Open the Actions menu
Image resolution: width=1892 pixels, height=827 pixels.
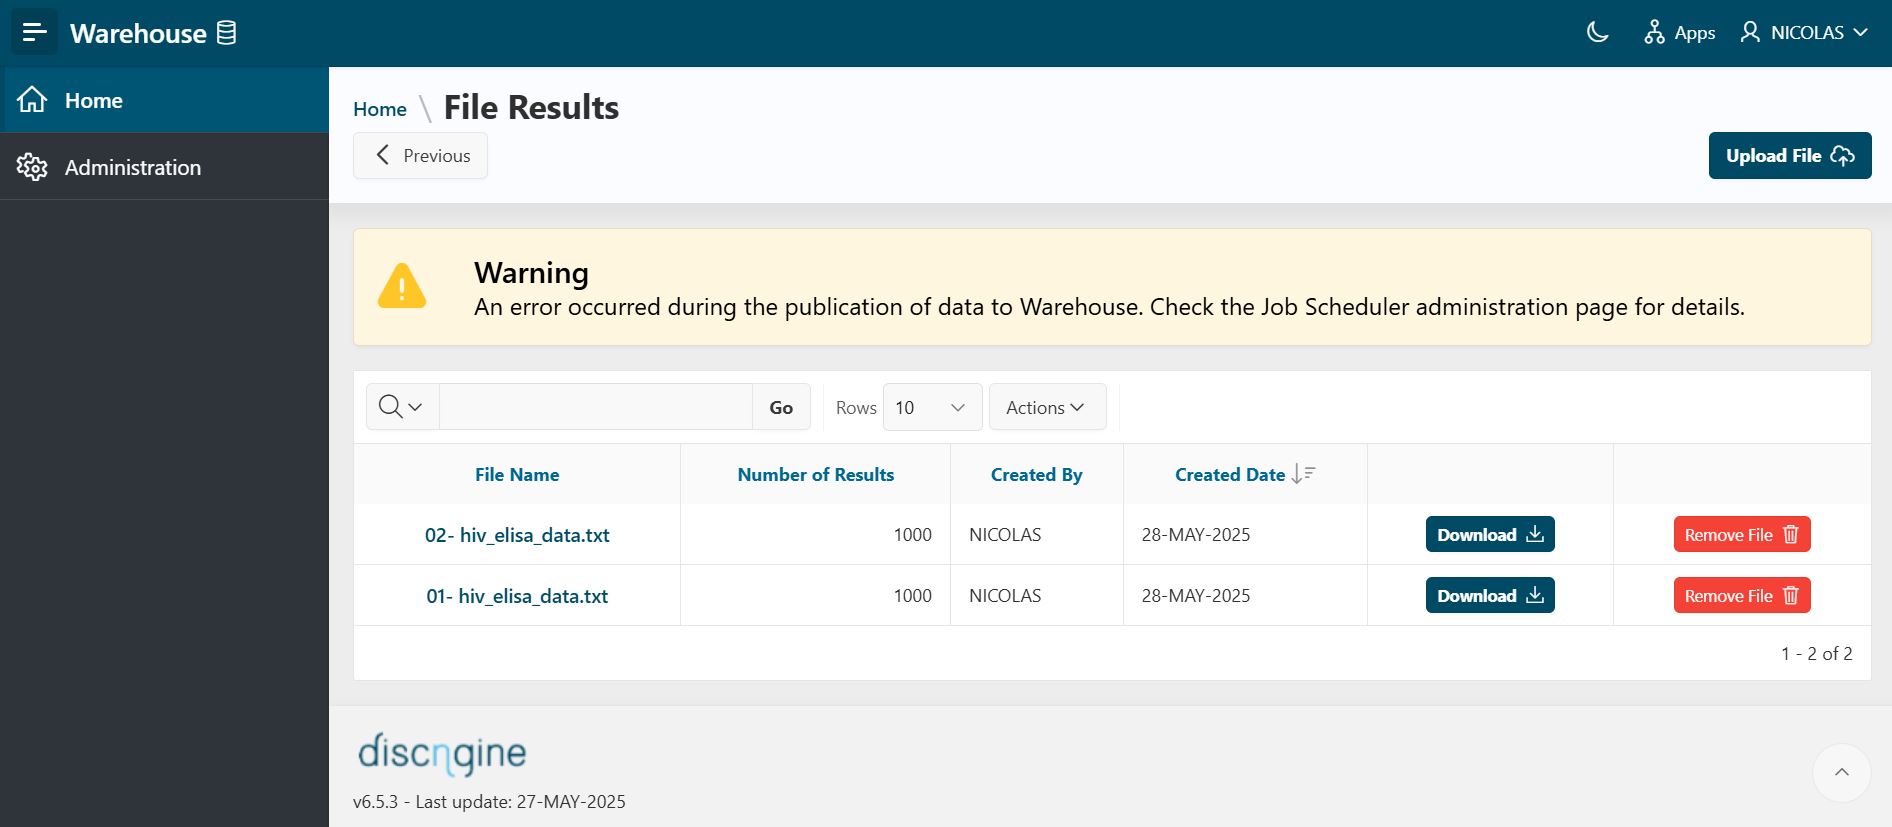(x=1047, y=407)
